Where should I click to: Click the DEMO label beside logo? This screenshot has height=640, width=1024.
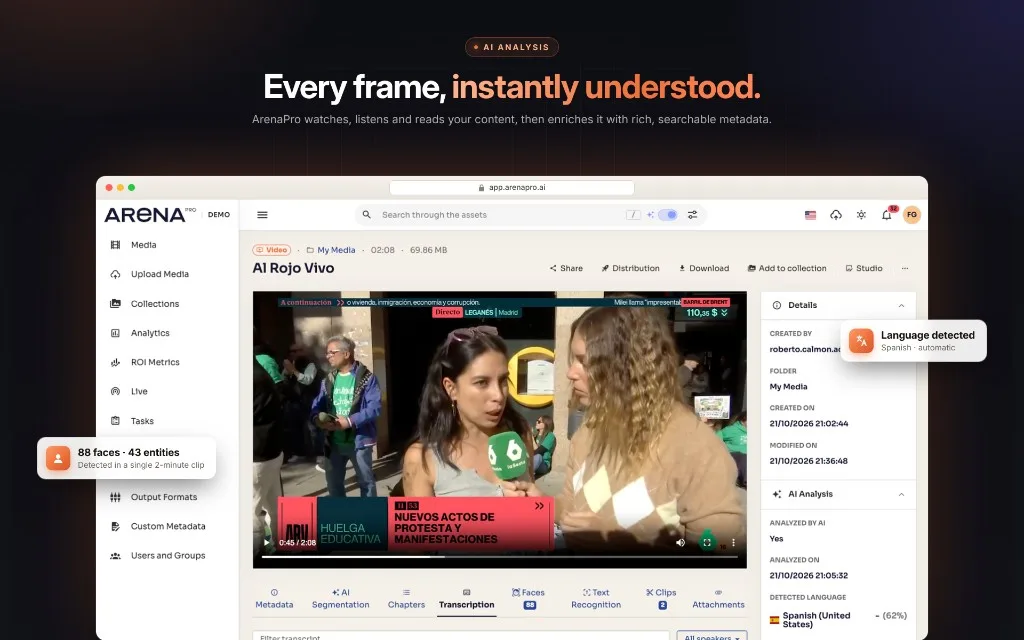(219, 215)
